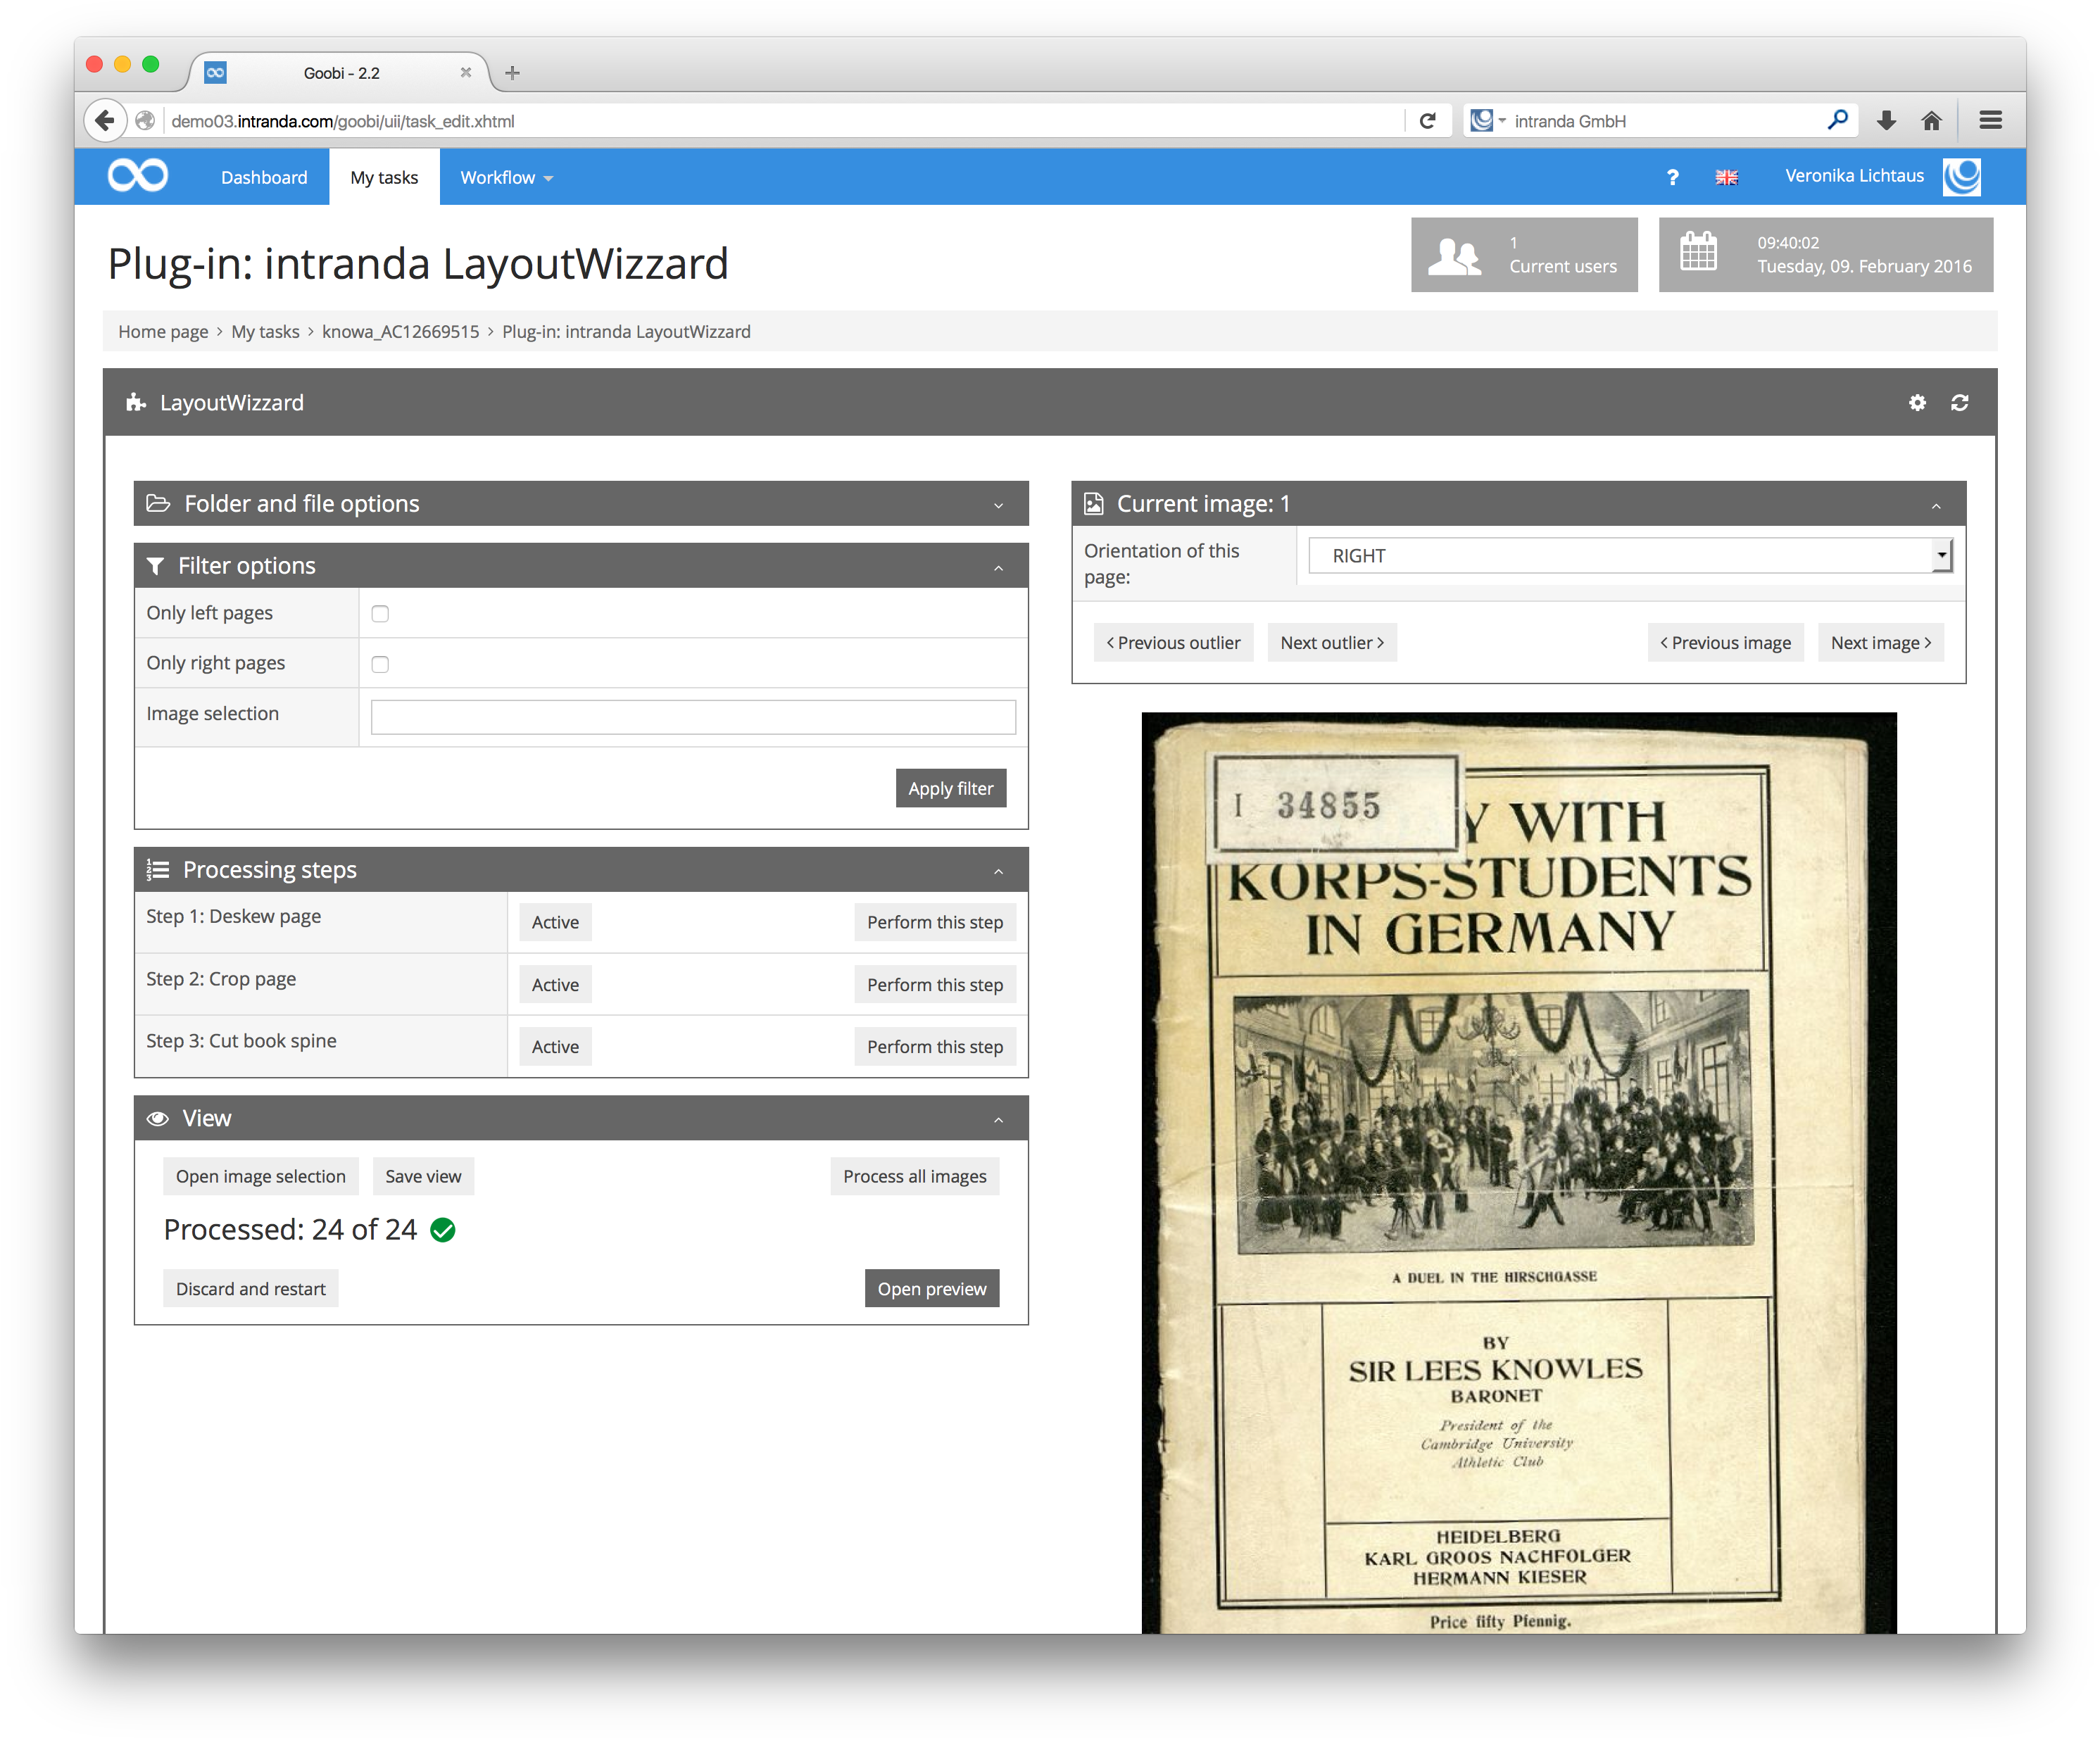The image size is (2100, 1738).
Task: Open the Workflow menu
Action: [506, 177]
